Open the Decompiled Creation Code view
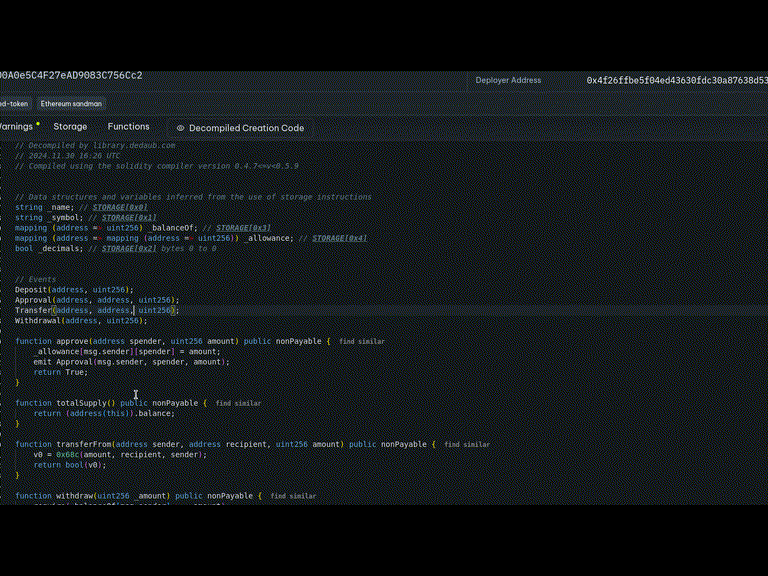 tap(246, 128)
